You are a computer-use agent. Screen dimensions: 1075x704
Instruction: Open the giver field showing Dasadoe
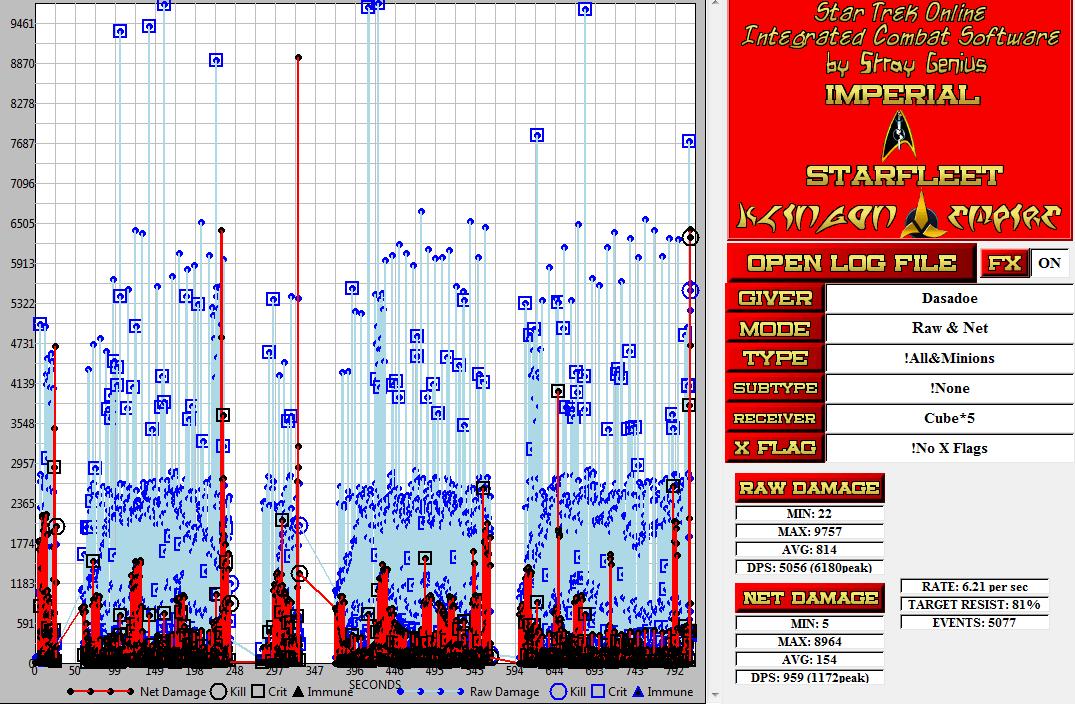pyautogui.click(x=950, y=298)
